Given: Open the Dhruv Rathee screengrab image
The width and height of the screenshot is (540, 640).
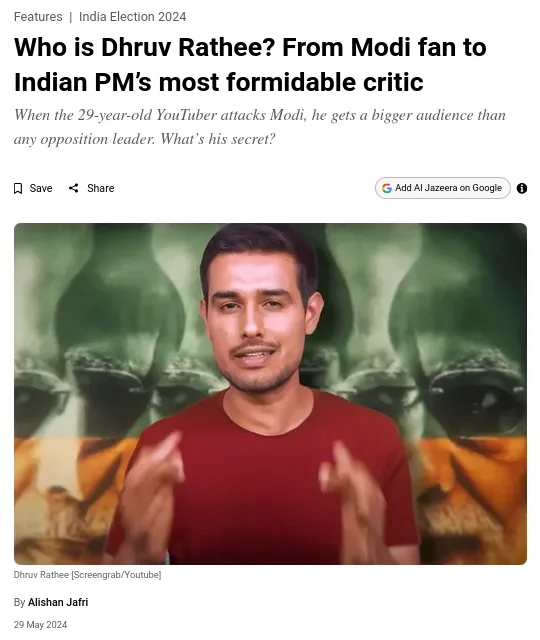Looking at the screenshot, I should click(270, 394).
